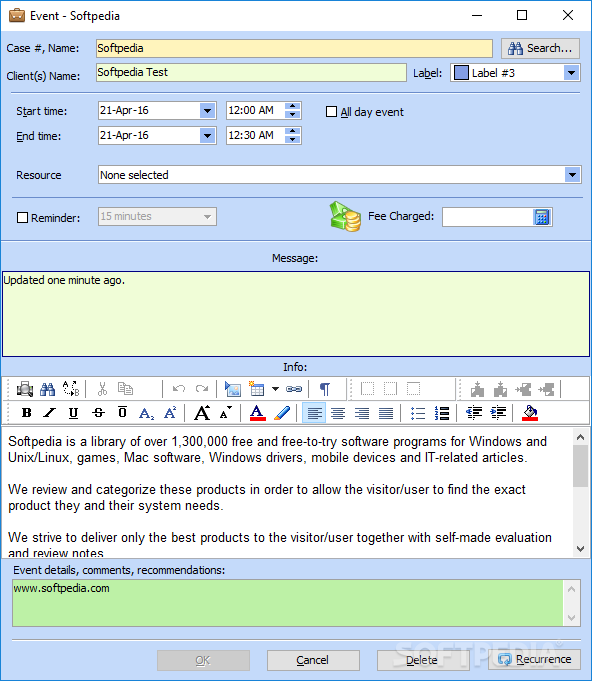Apply bulleted list
The height and width of the screenshot is (681, 592).
[418, 413]
